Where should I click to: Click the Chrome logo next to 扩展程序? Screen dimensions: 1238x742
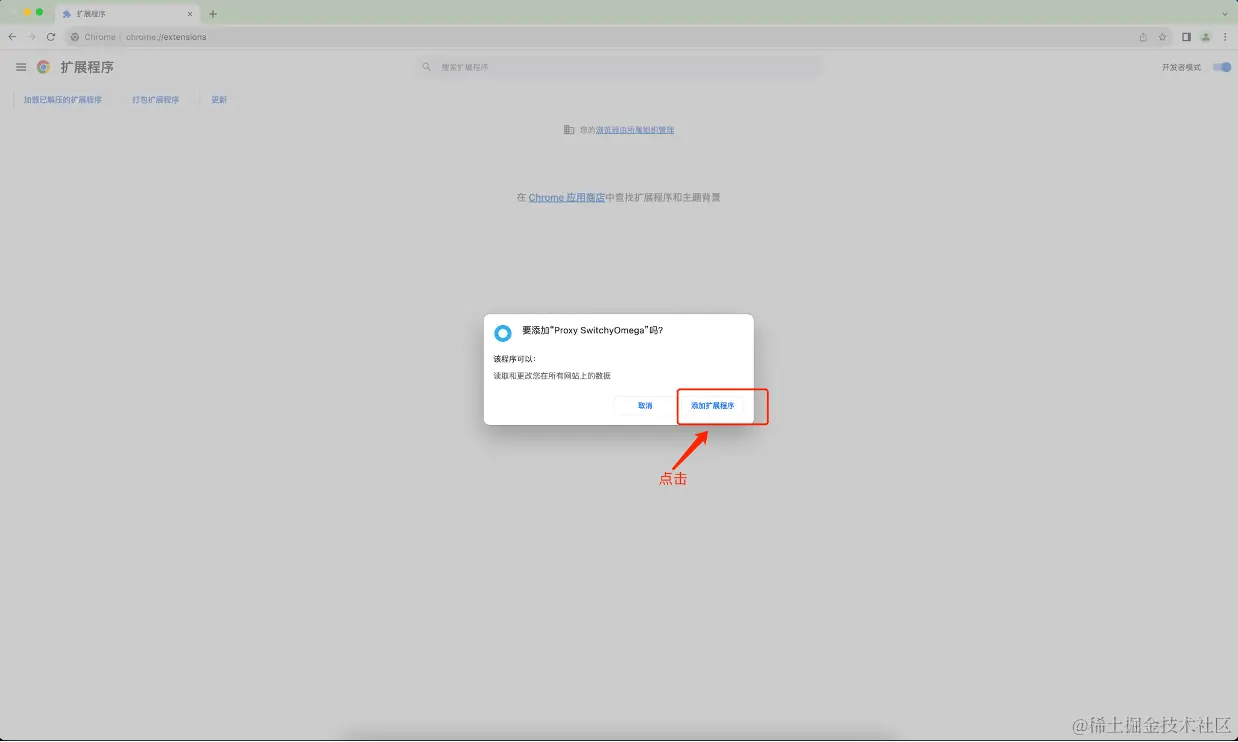(44, 67)
